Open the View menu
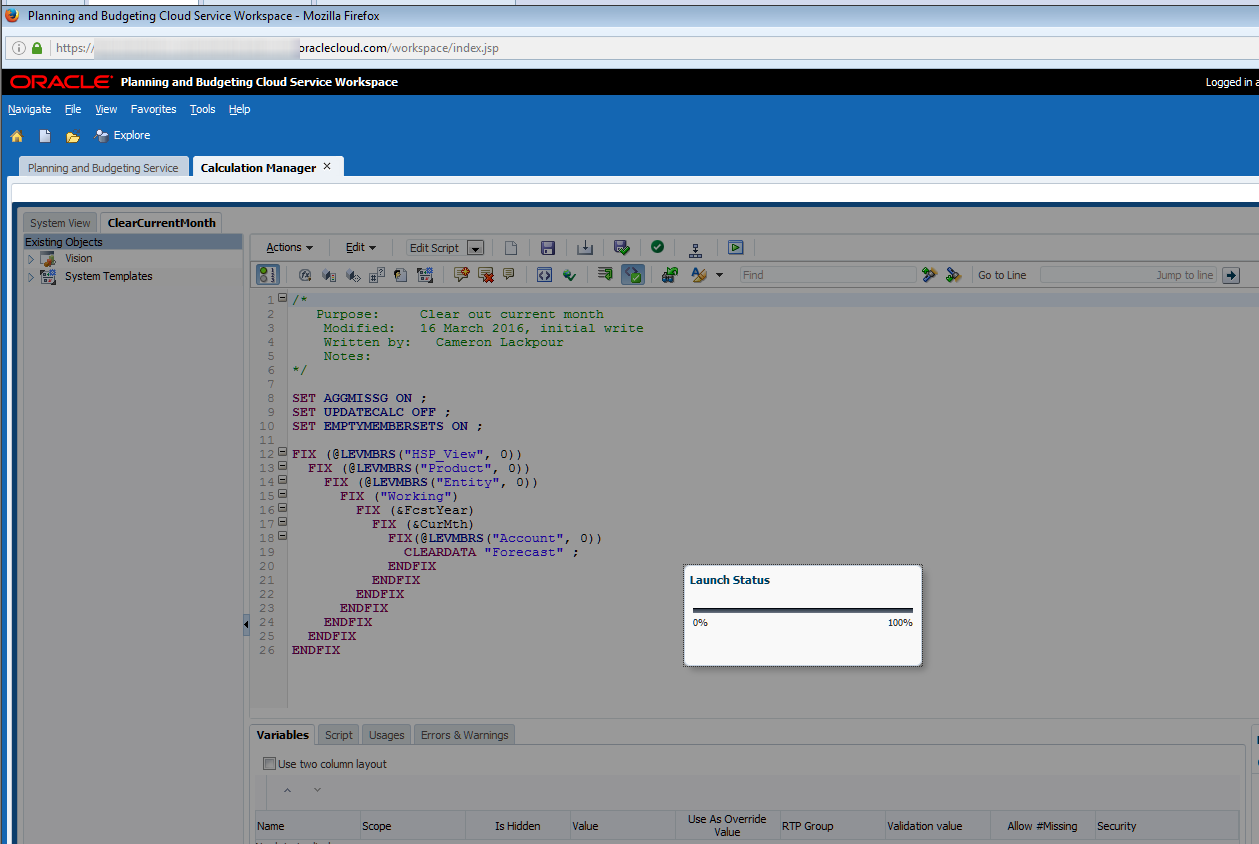 [106, 110]
